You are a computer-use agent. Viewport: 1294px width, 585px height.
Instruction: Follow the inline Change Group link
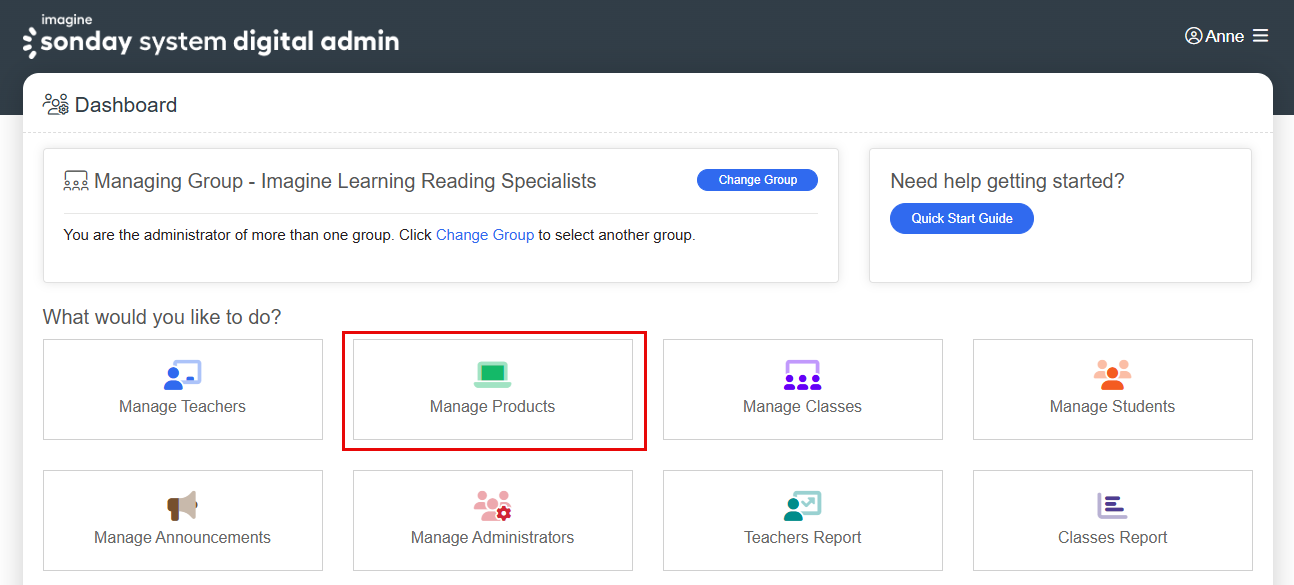tap(484, 235)
